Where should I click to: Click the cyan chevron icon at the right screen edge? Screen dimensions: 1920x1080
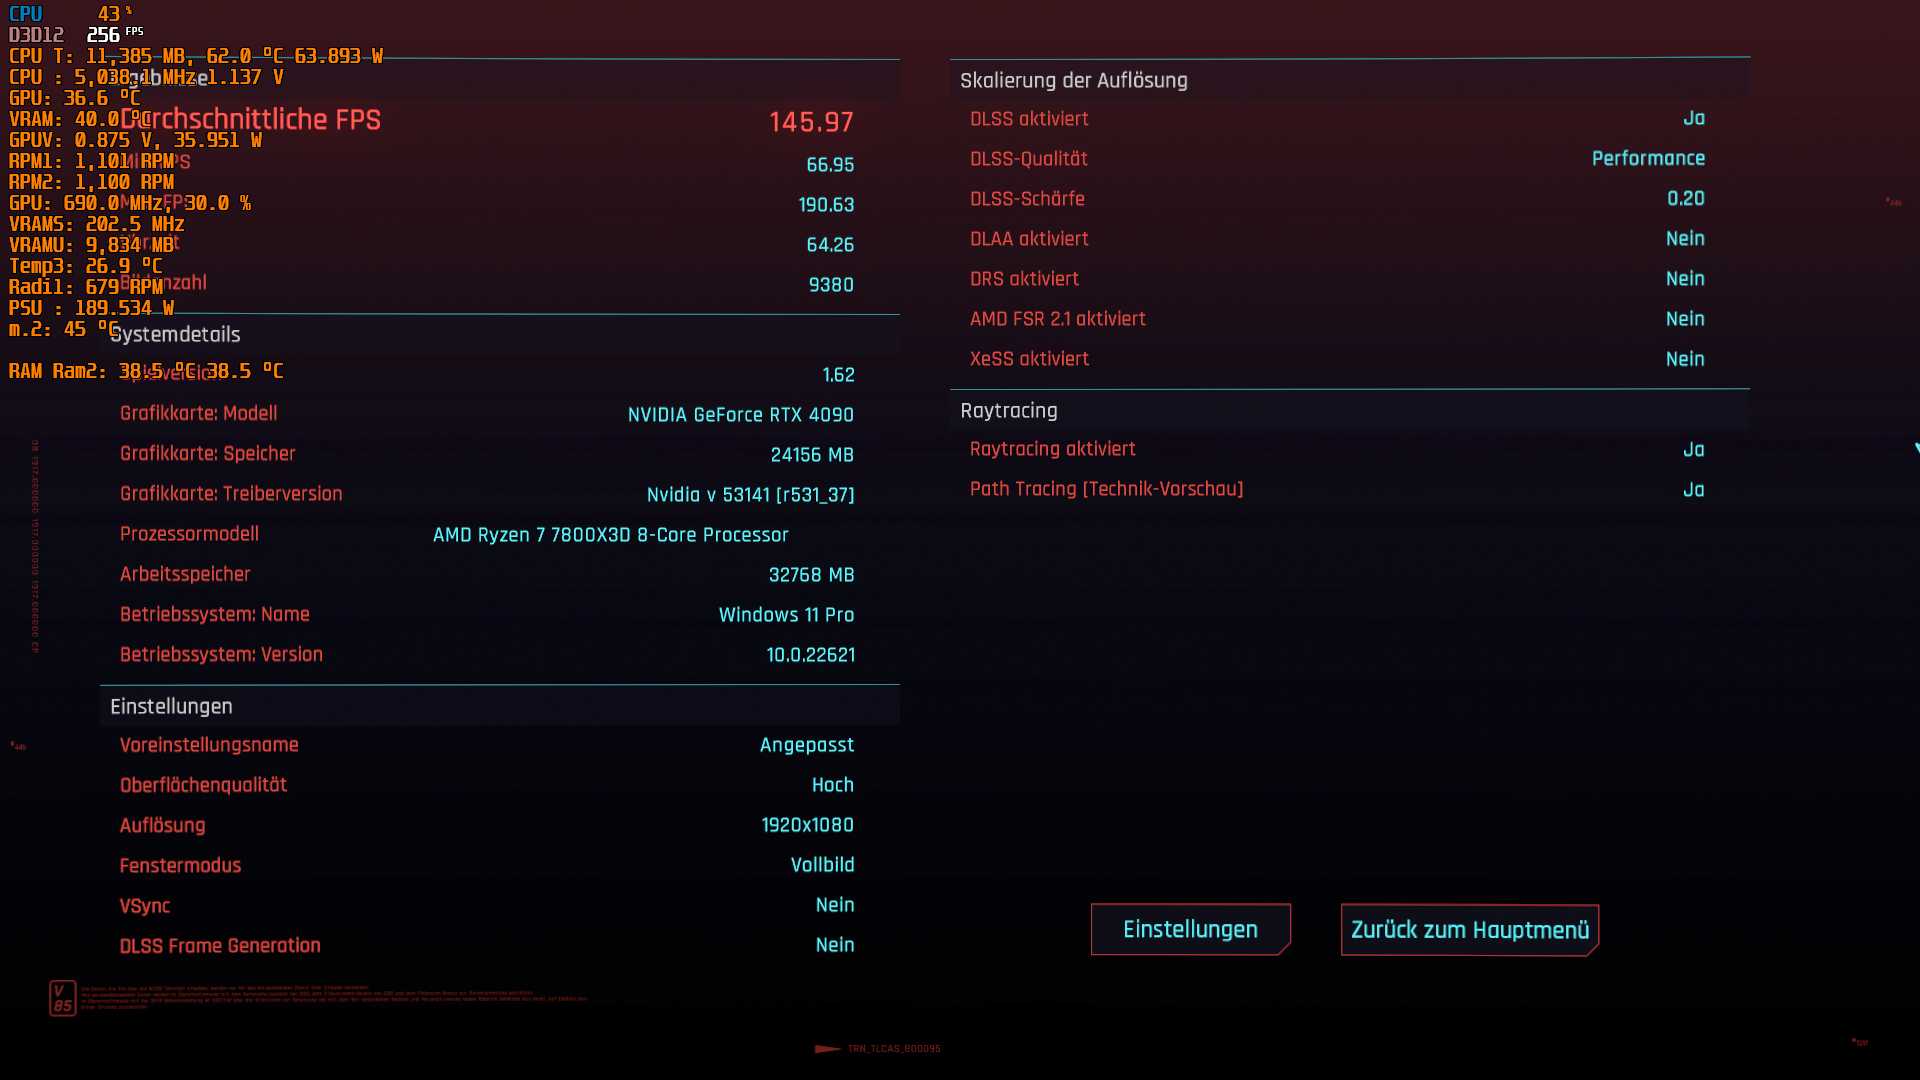tap(1913, 447)
